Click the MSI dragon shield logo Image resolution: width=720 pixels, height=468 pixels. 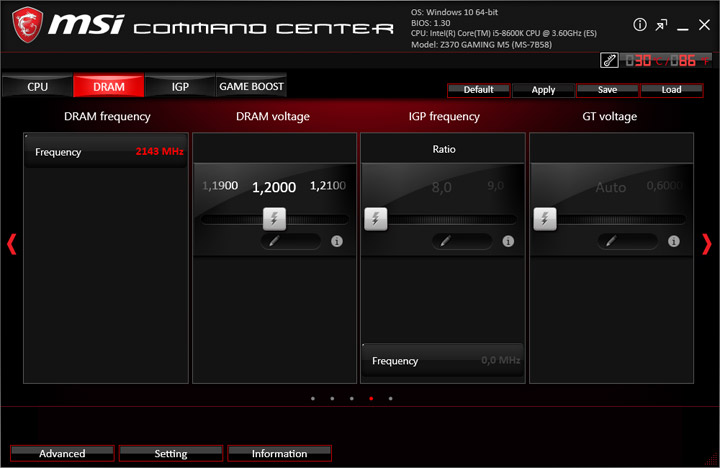(x=28, y=25)
